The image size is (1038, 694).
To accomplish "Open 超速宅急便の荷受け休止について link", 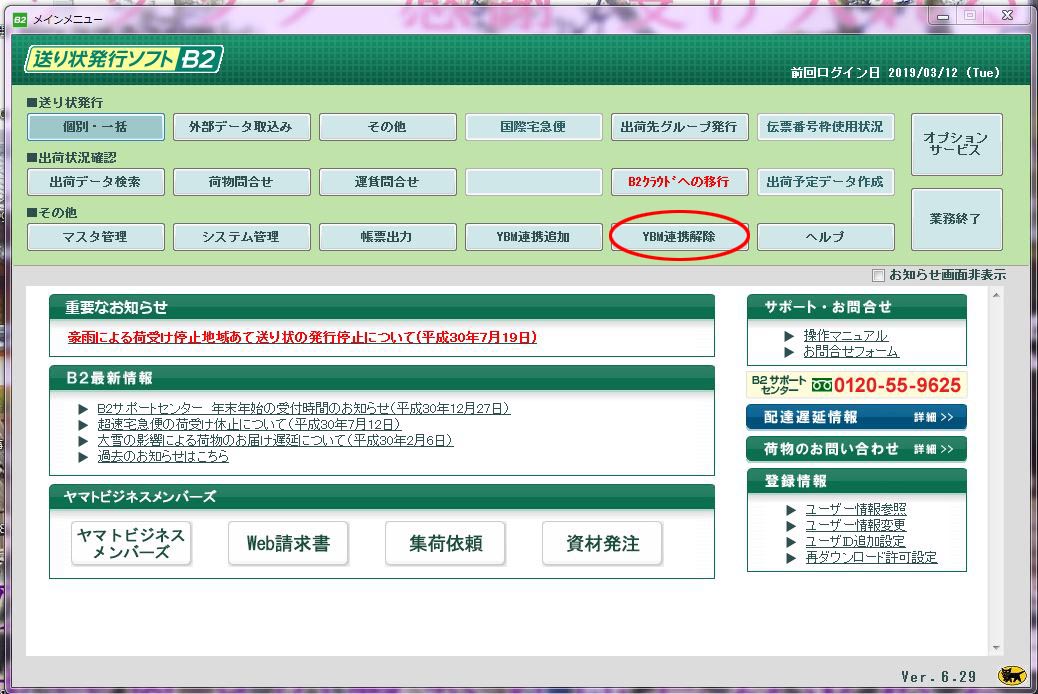I will pos(249,424).
